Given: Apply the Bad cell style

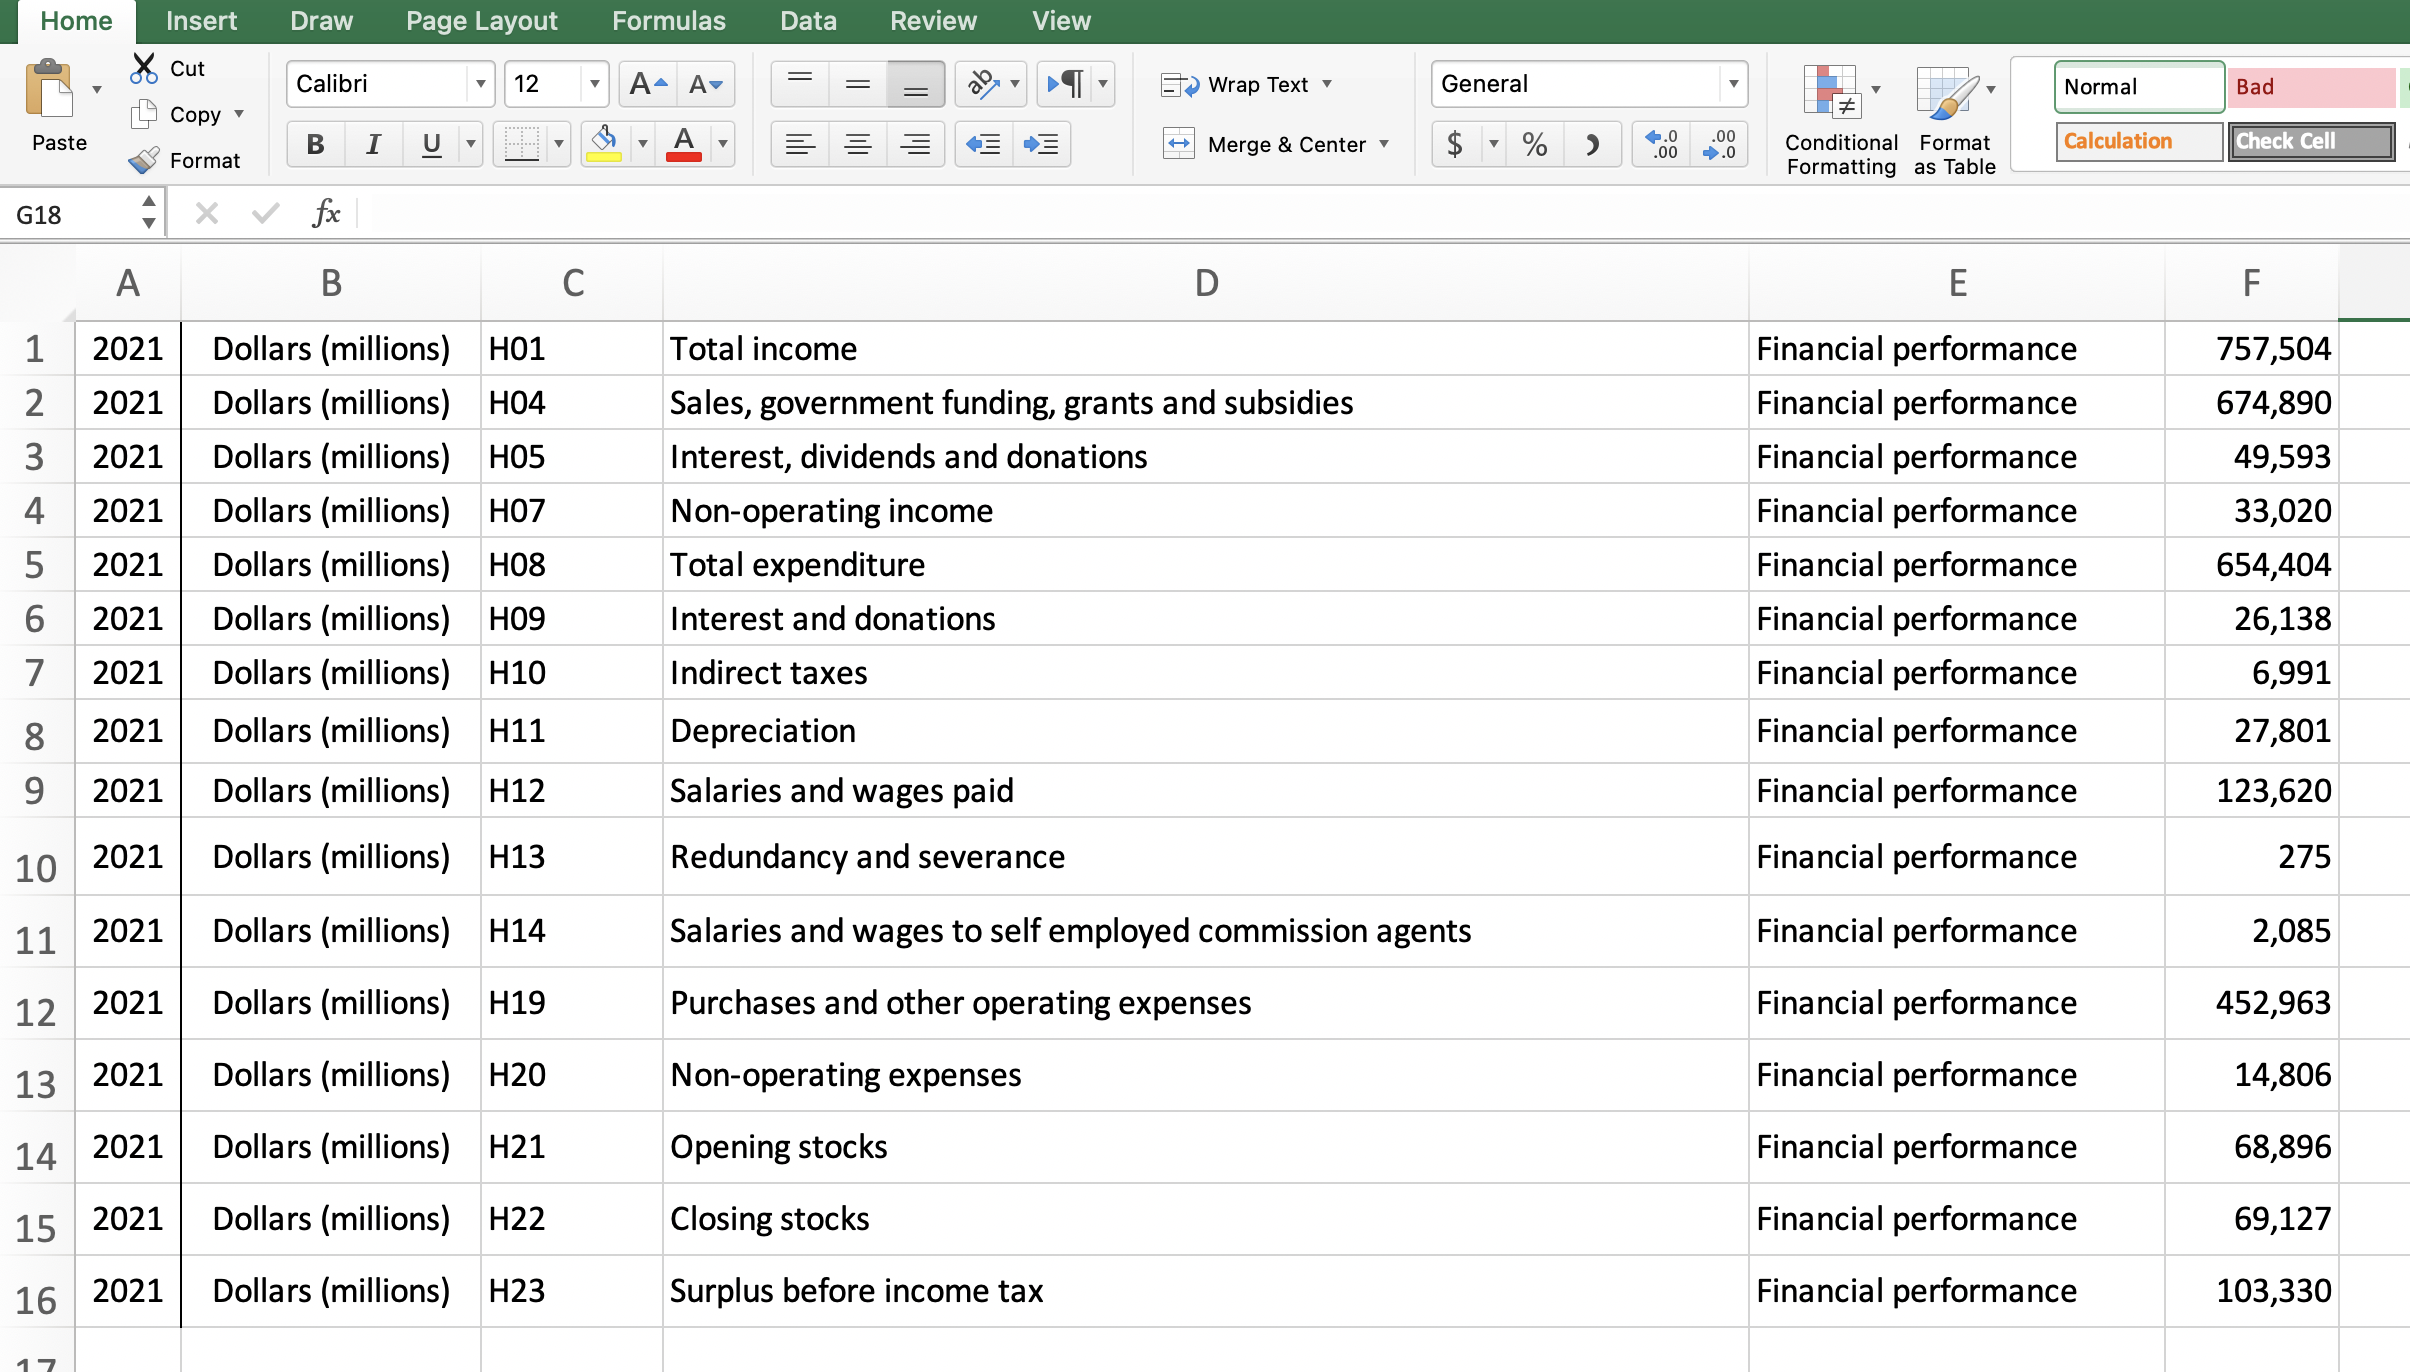Looking at the screenshot, I should (x=2307, y=87).
